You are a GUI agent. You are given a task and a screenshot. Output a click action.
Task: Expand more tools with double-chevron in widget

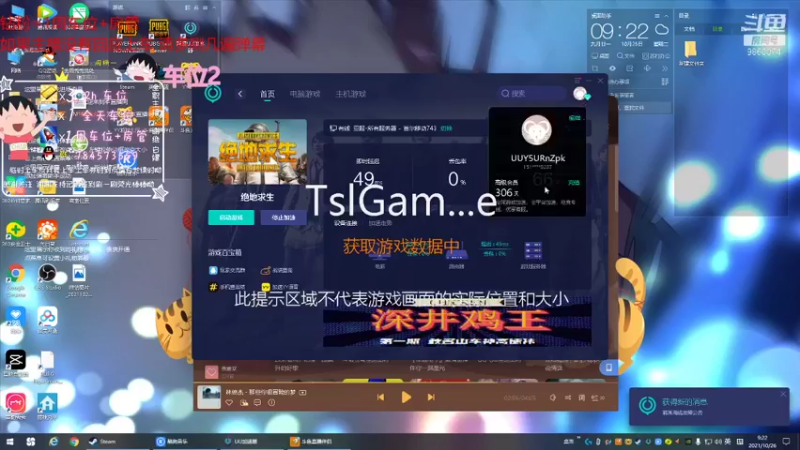[x=665, y=68]
